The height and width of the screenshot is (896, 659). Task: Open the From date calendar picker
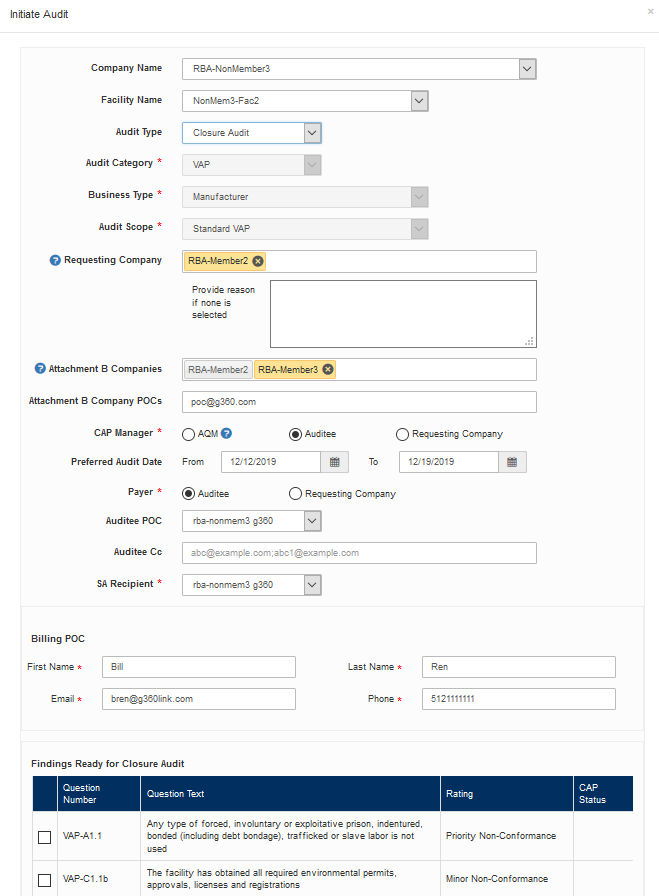point(335,462)
